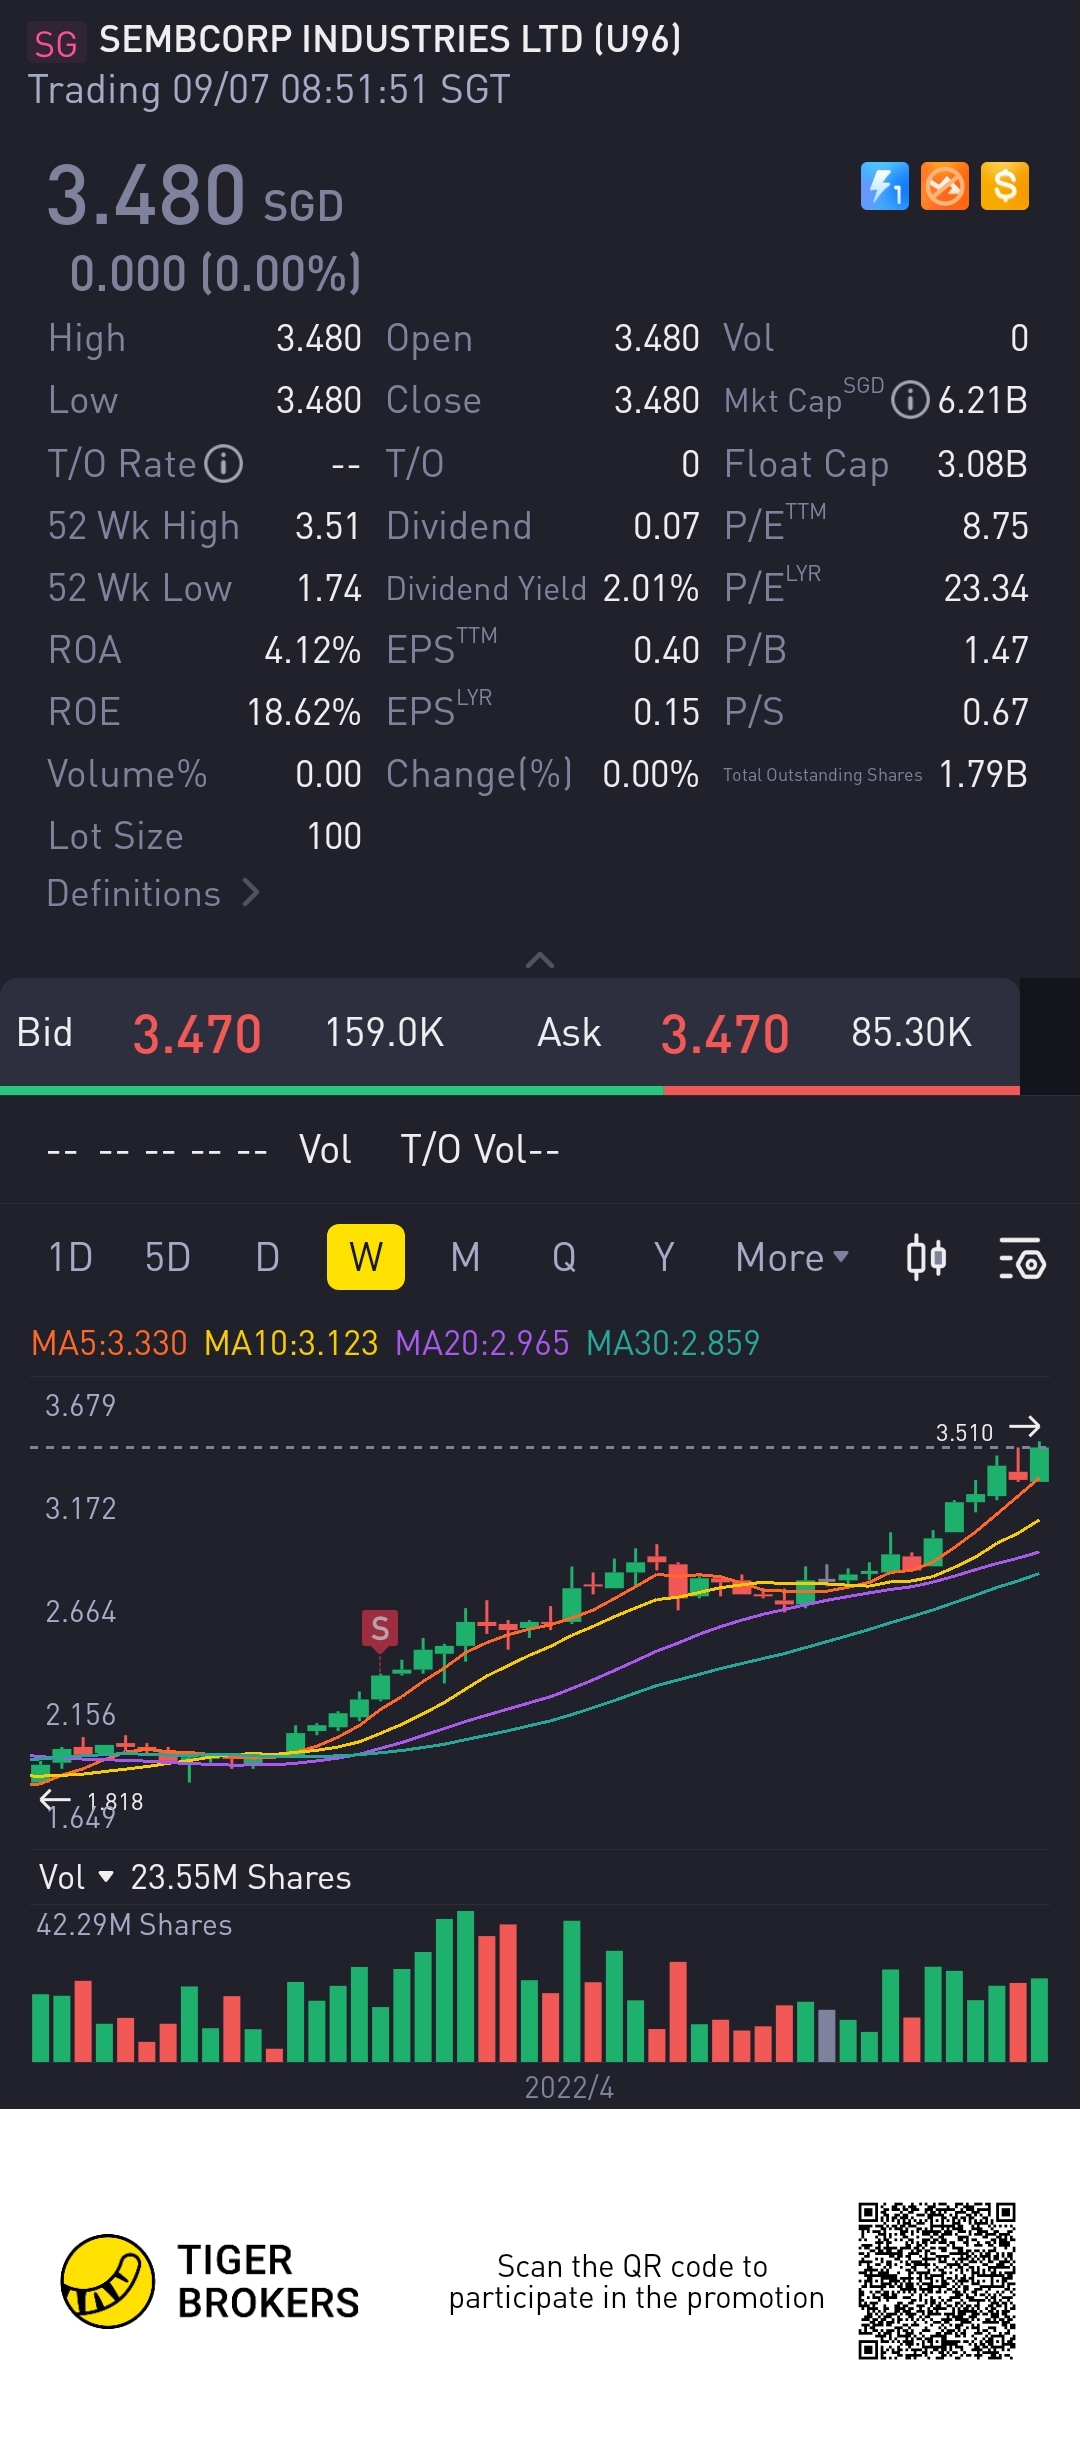Tap the 23.55M Shares volume readout
1080x2454 pixels.
pyautogui.click(x=241, y=1877)
